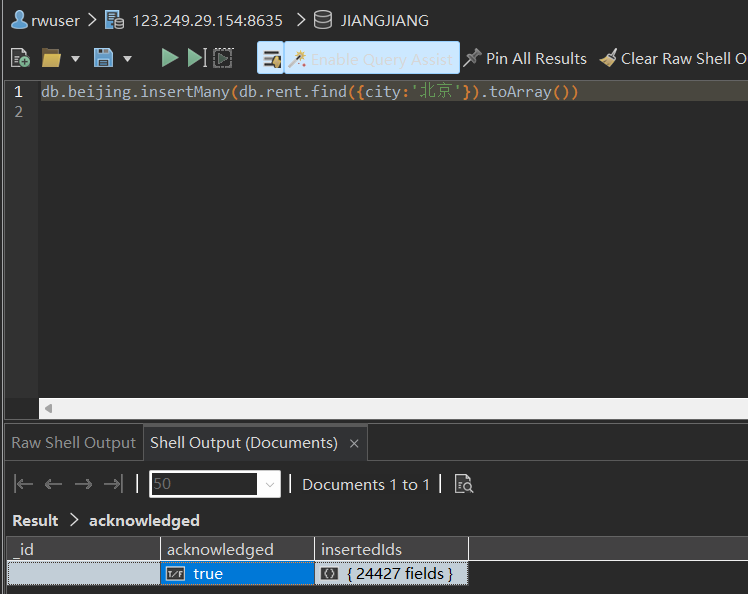Click line 1 of the script editor
The width and height of the screenshot is (748, 594).
393,91
